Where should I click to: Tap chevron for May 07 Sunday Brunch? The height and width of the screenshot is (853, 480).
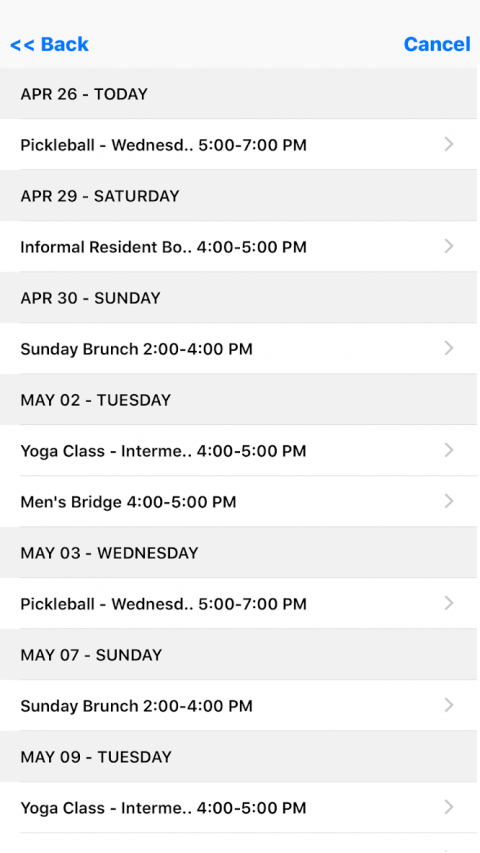(449, 705)
